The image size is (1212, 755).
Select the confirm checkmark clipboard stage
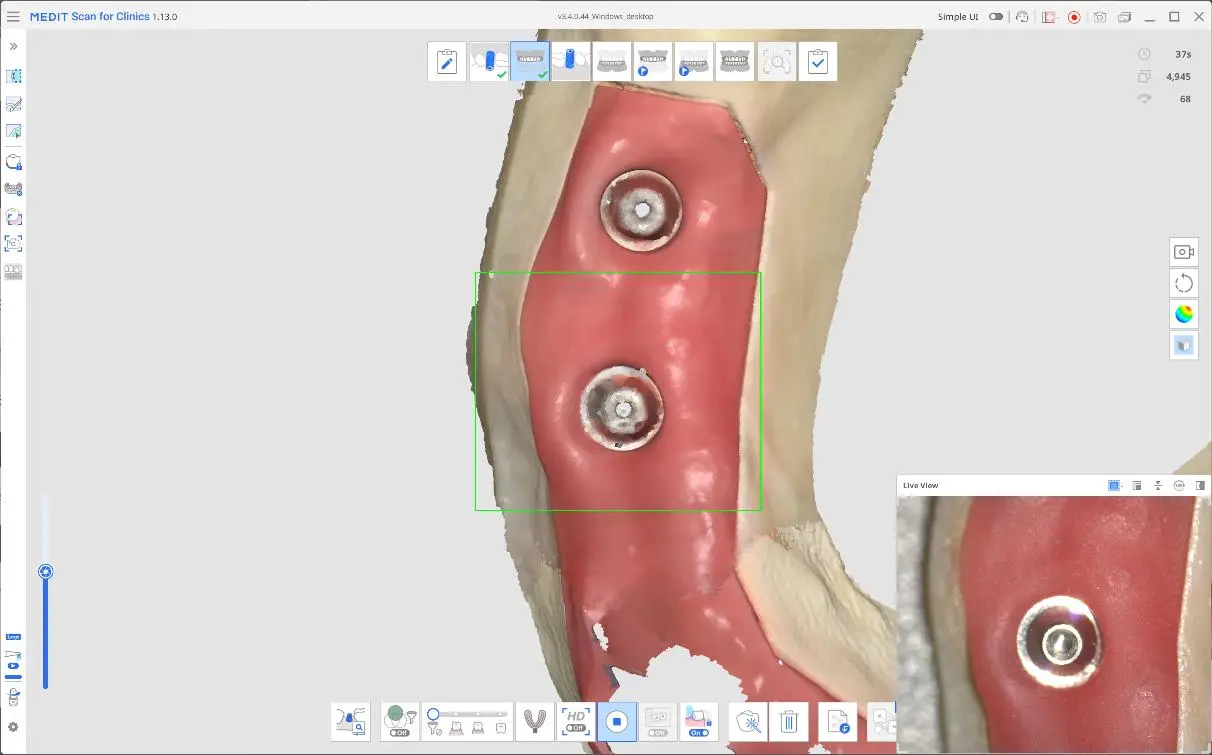[x=818, y=62]
